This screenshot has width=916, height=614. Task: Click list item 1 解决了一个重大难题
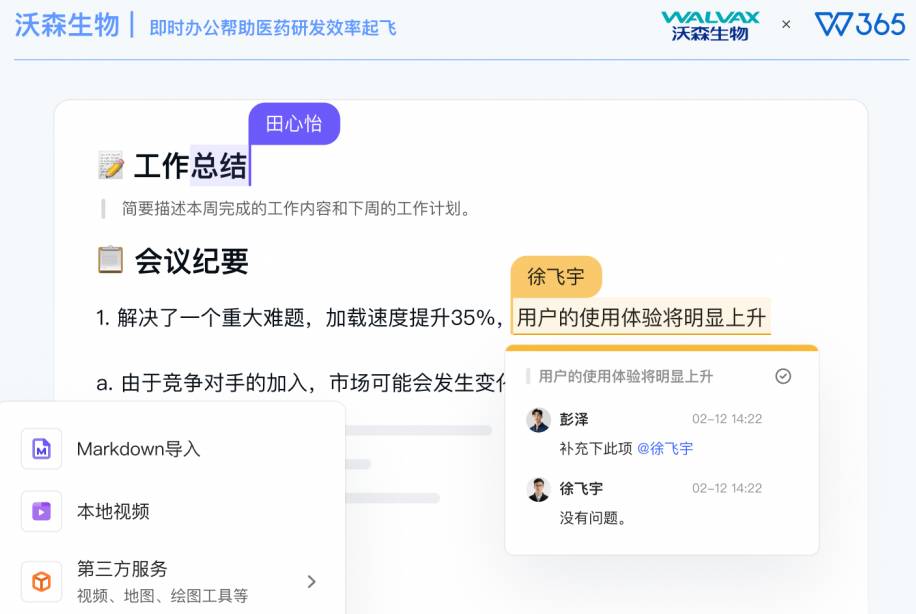(x=299, y=318)
